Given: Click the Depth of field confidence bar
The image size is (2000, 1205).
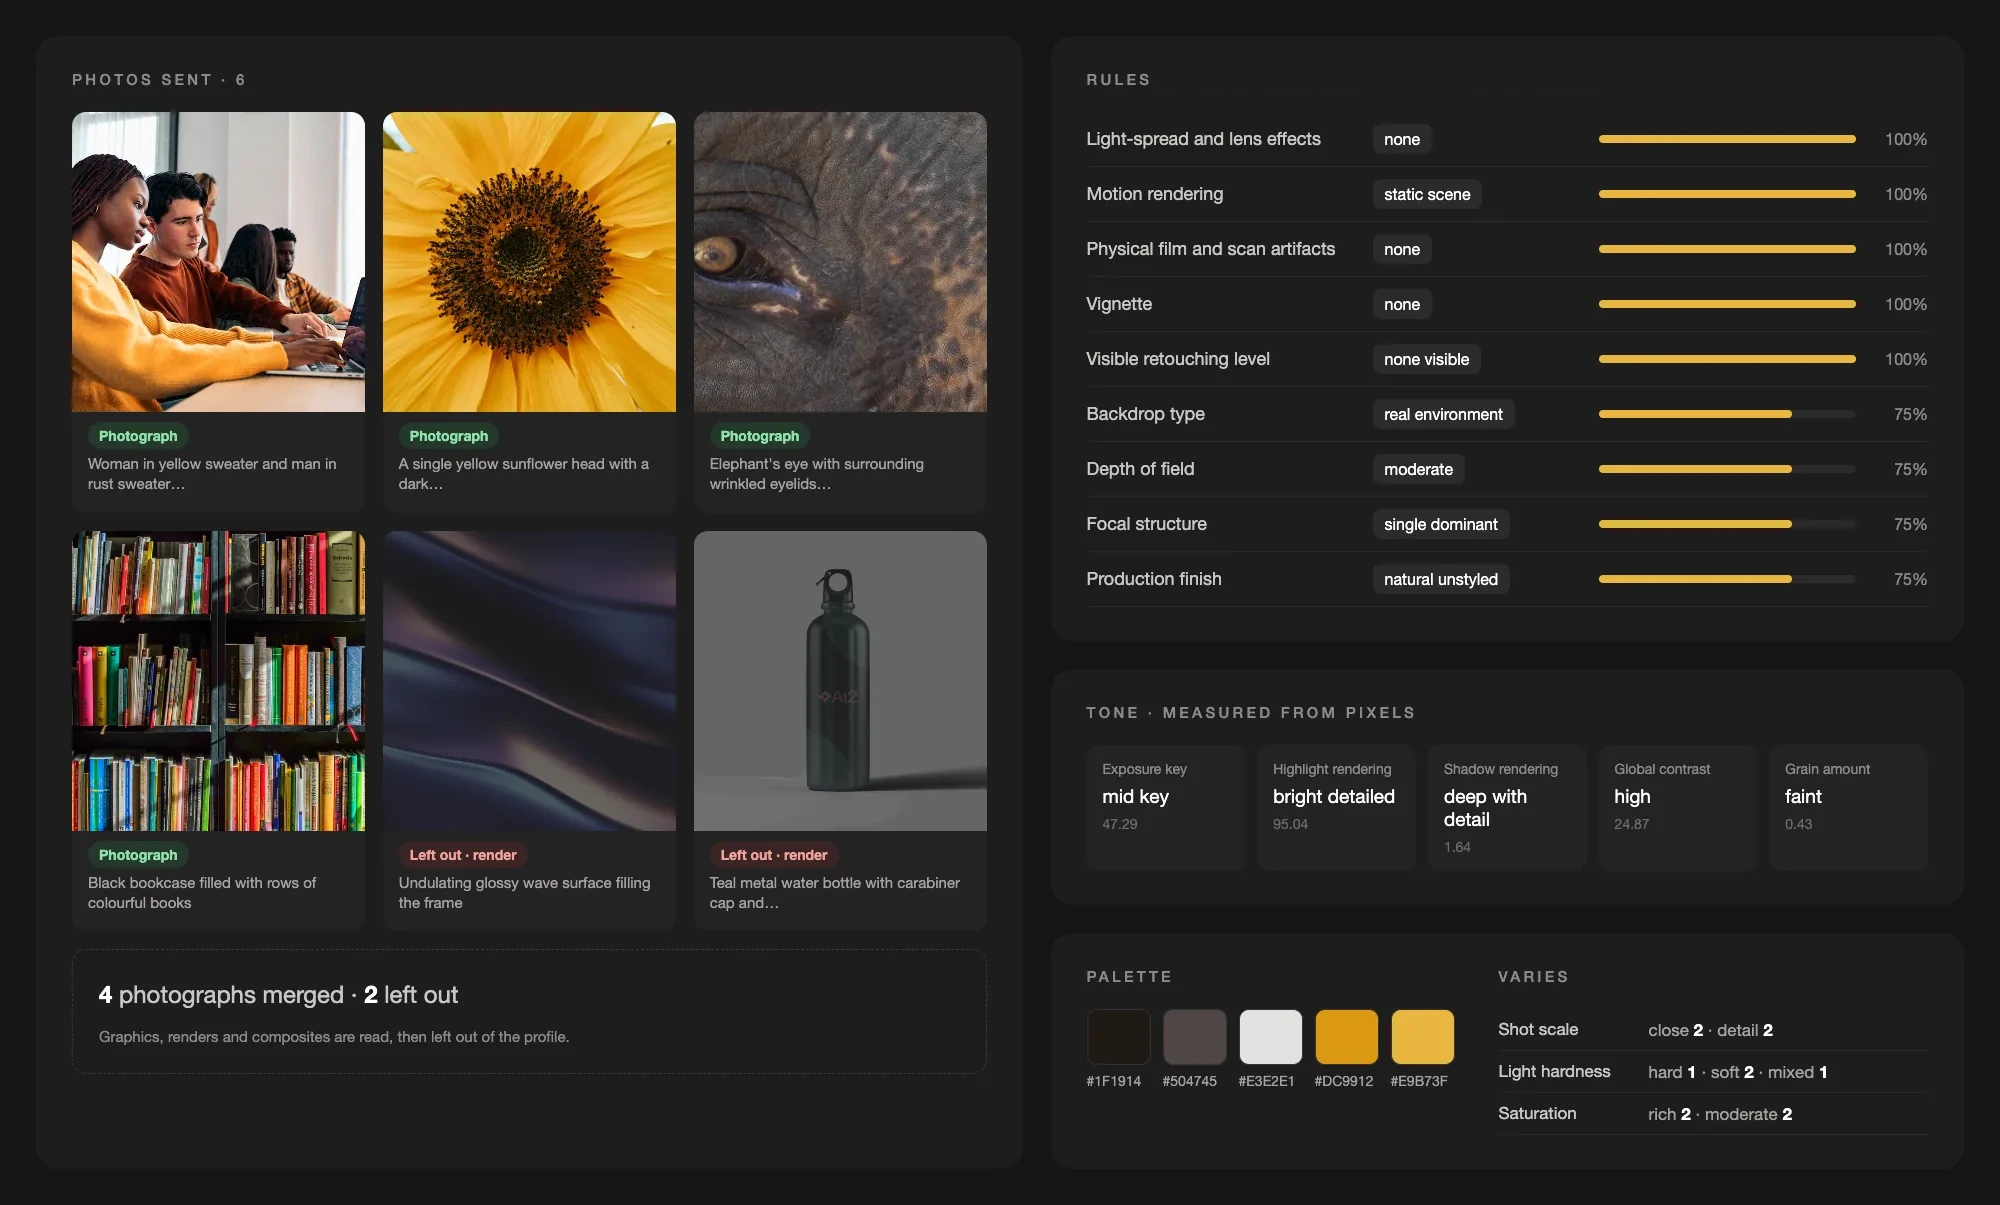Looking at the screenshot, I should click(1727, 469).
